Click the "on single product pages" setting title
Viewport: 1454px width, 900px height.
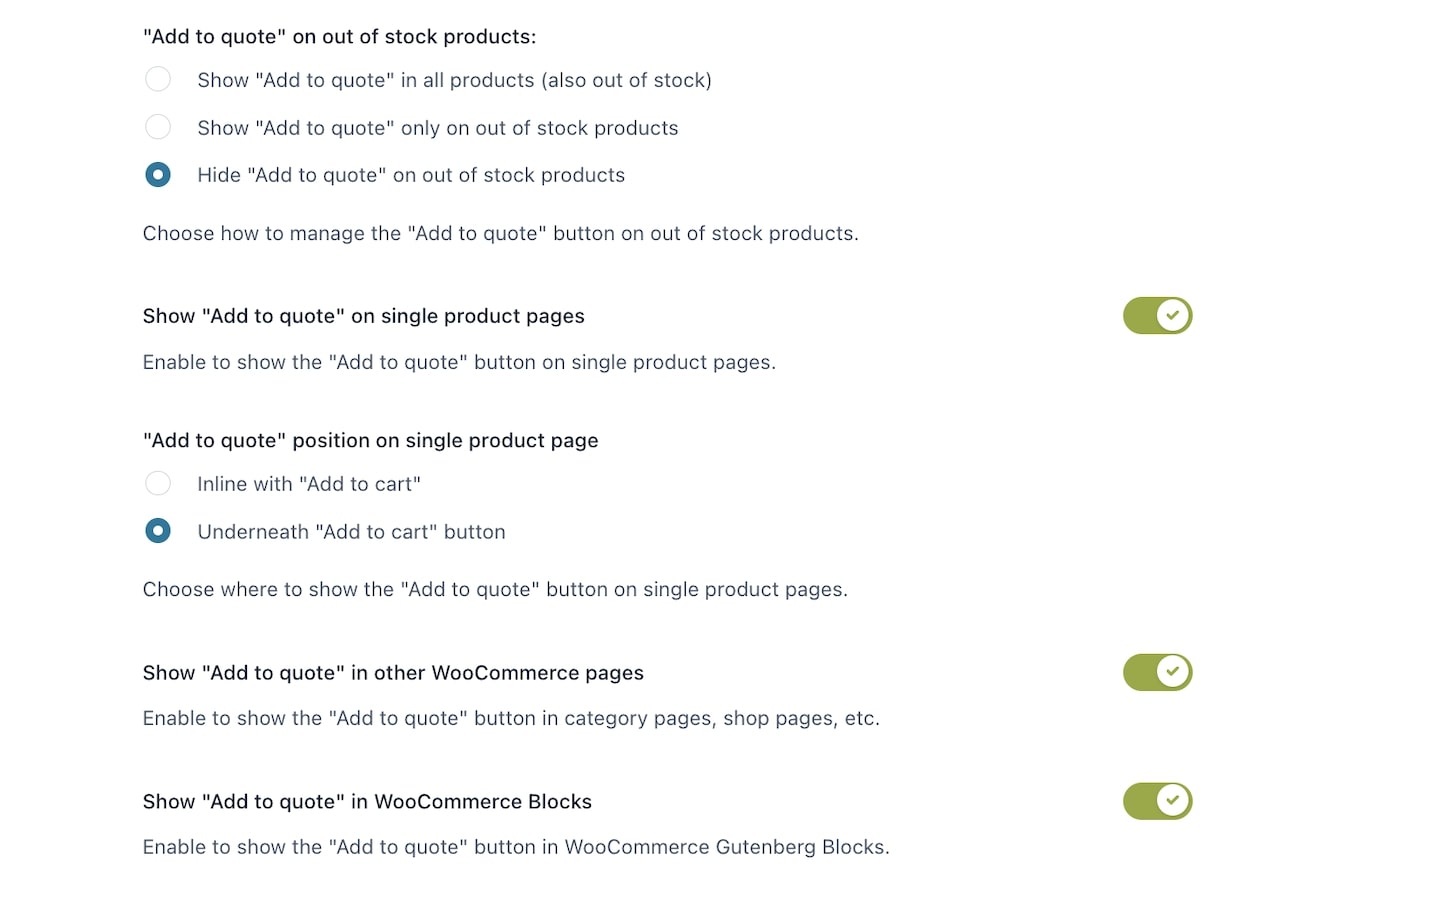364,316
